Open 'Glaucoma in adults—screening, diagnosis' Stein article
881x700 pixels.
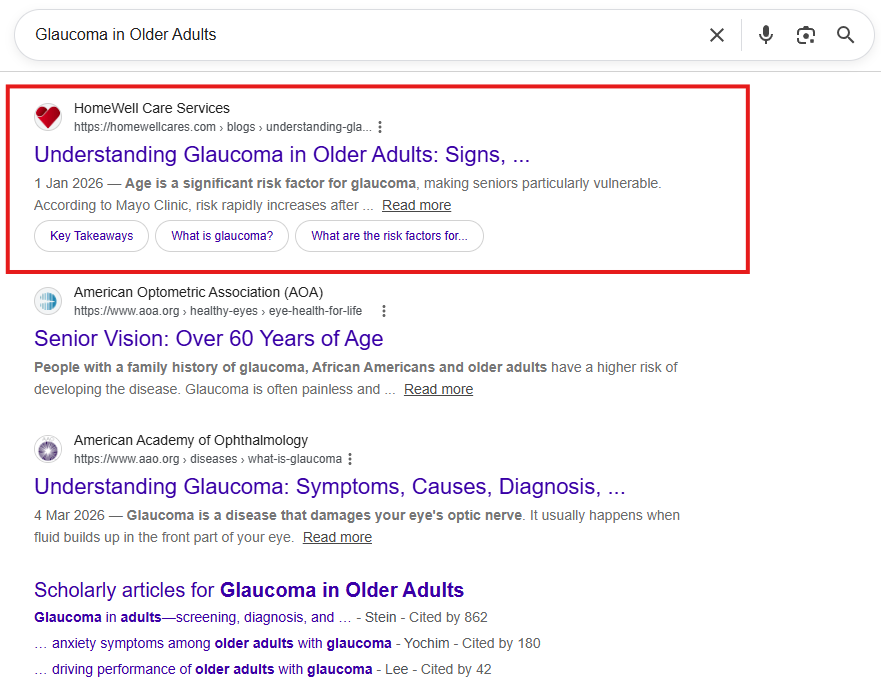click(193, 617)
